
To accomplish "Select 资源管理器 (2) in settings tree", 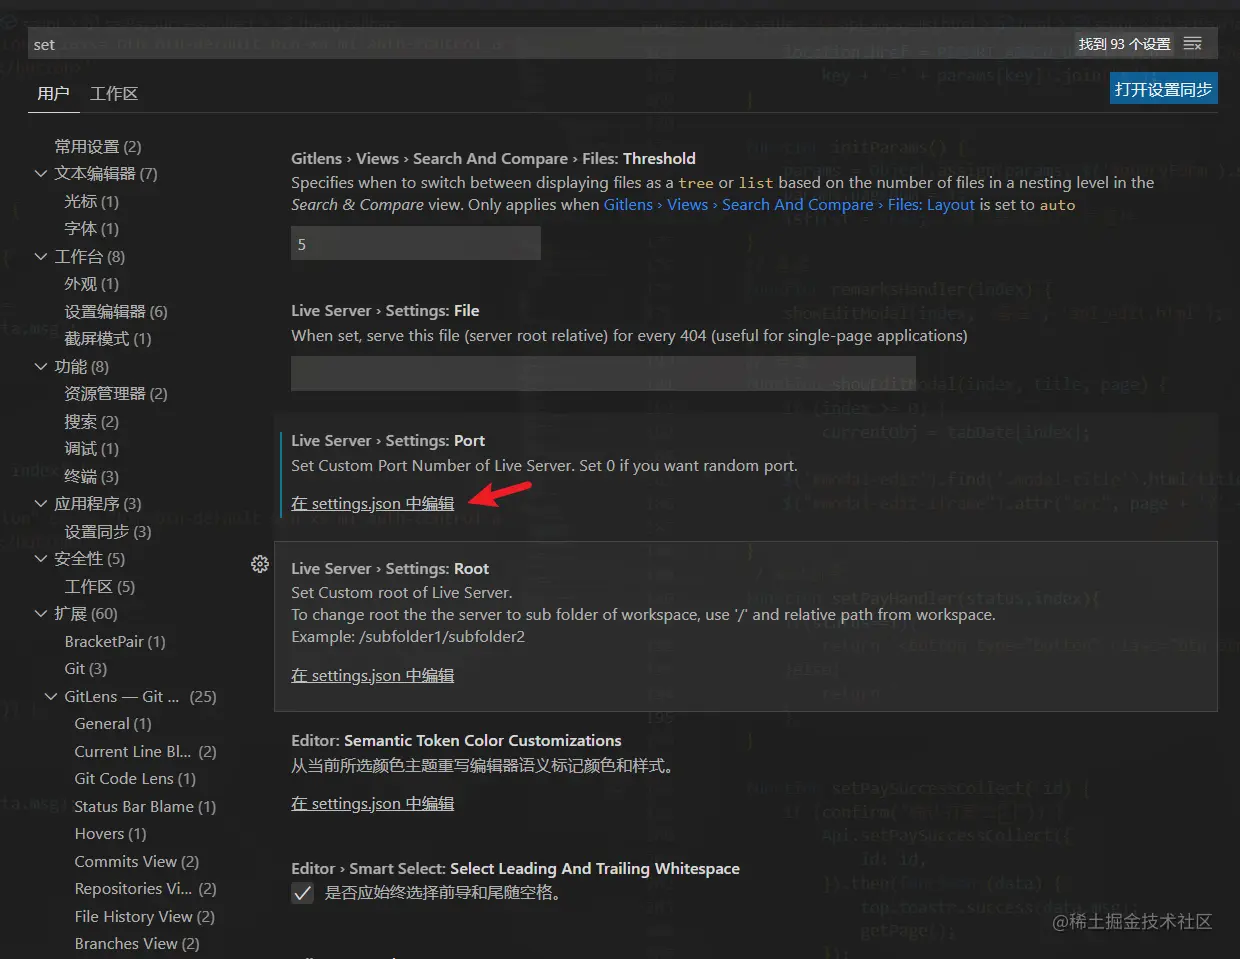I will click(x=116, y=393).
